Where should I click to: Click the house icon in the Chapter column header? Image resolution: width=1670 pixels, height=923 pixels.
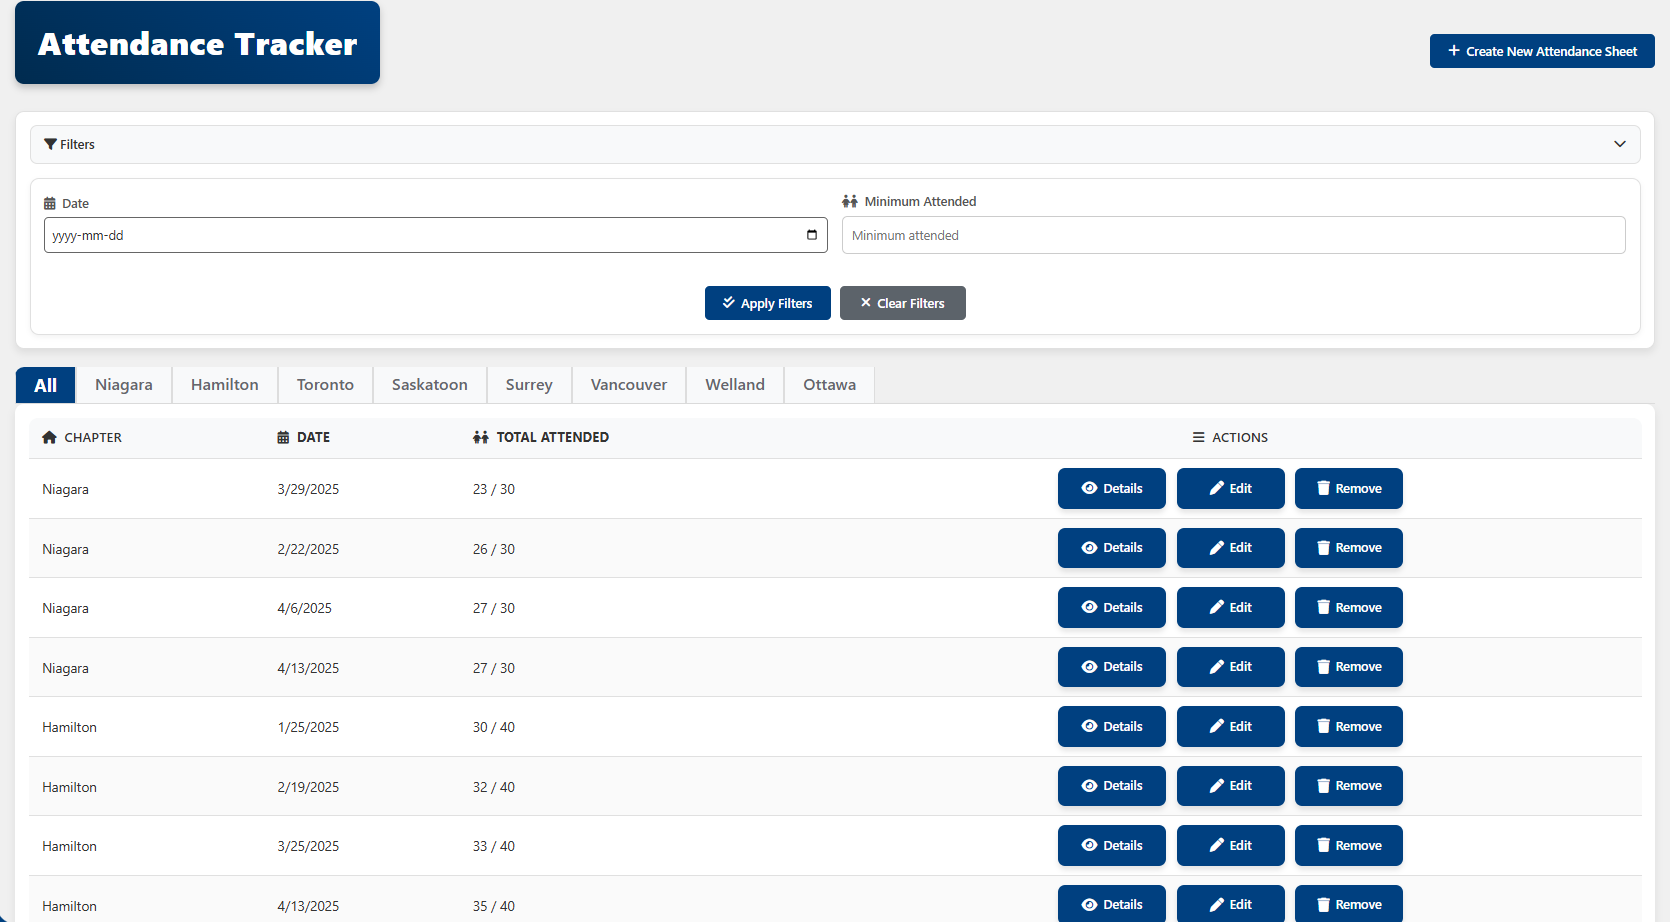(x=49, y=436)
